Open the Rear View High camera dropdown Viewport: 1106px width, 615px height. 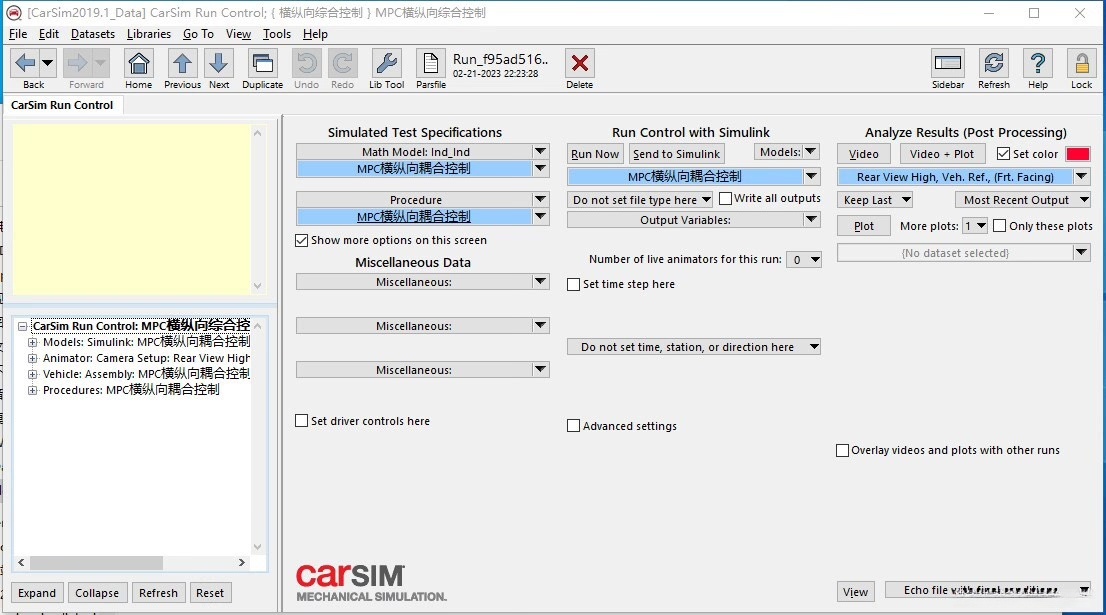tap(1082, 177)
